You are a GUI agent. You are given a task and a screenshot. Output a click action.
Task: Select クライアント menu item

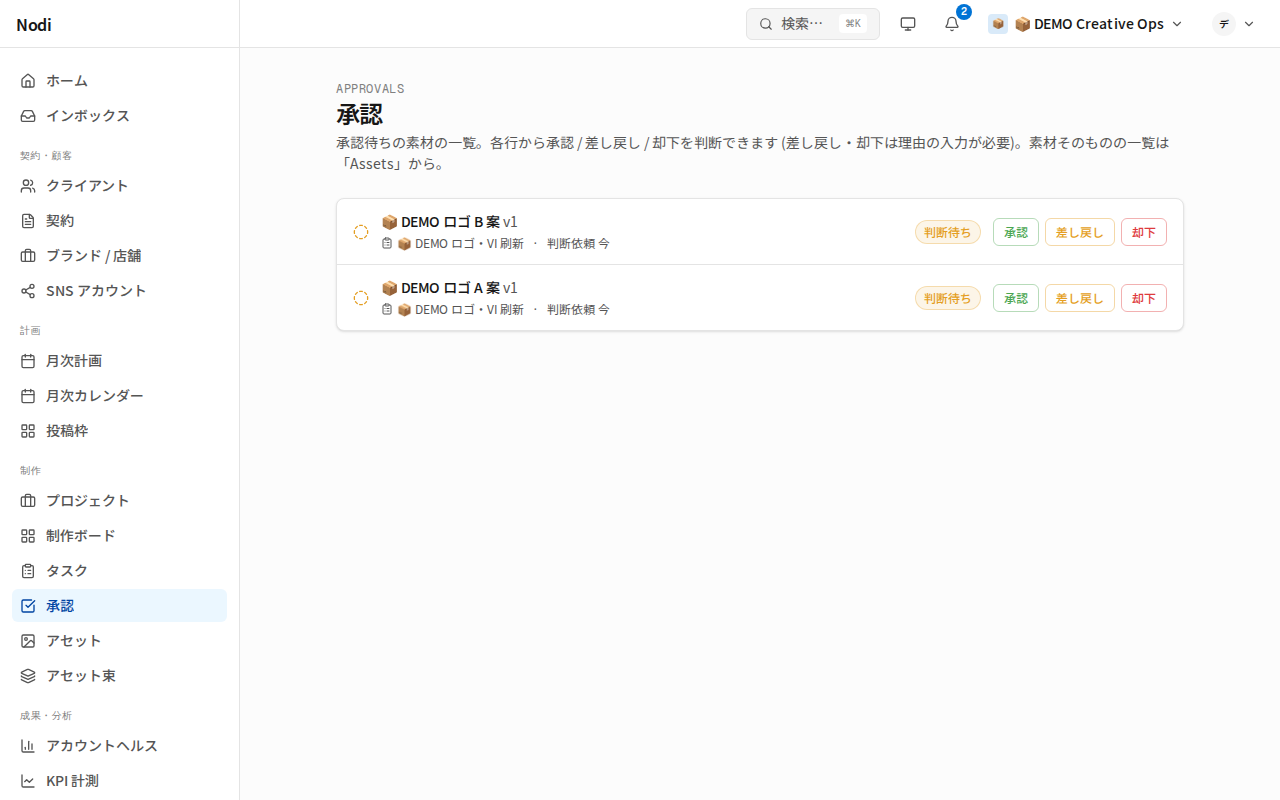[x=119, y=186]
